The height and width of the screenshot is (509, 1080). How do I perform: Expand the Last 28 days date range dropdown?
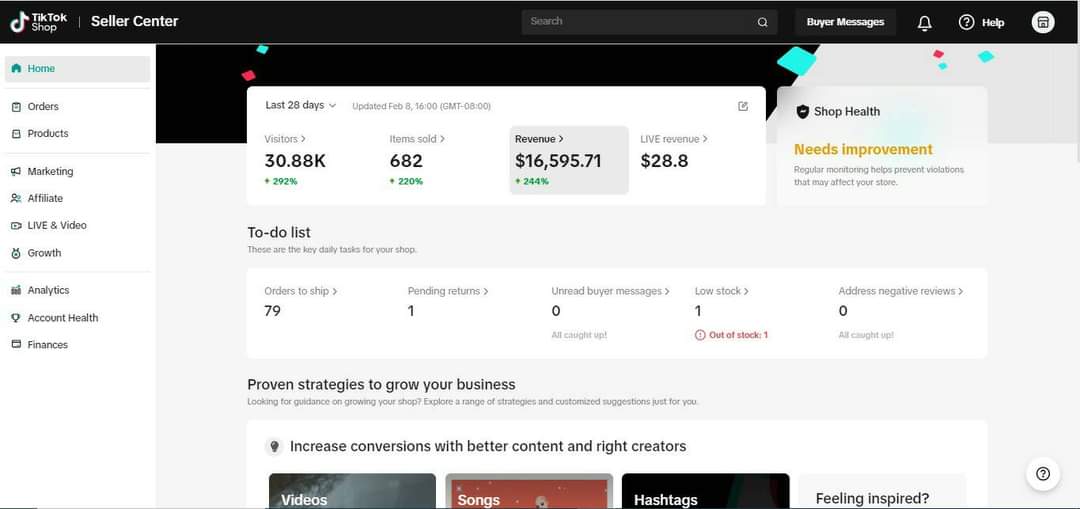coord(300,105)
